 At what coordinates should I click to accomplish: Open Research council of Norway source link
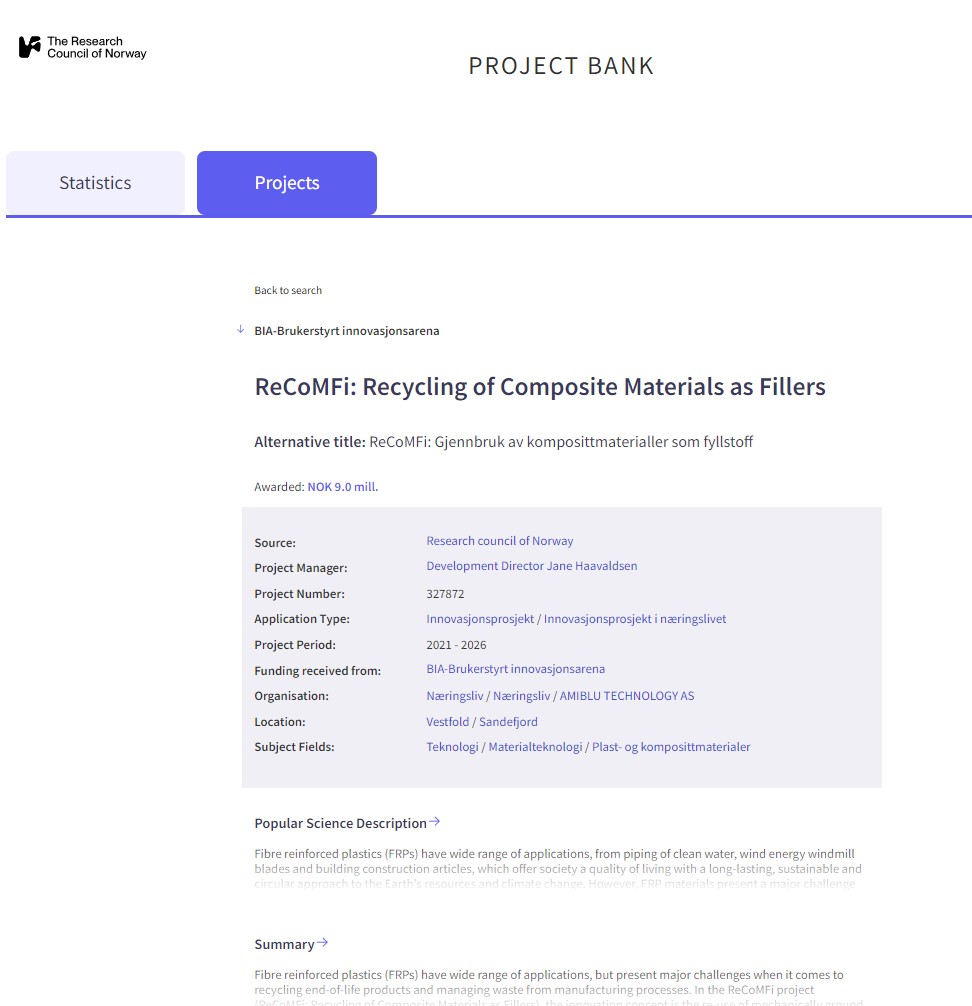point(500,541)
